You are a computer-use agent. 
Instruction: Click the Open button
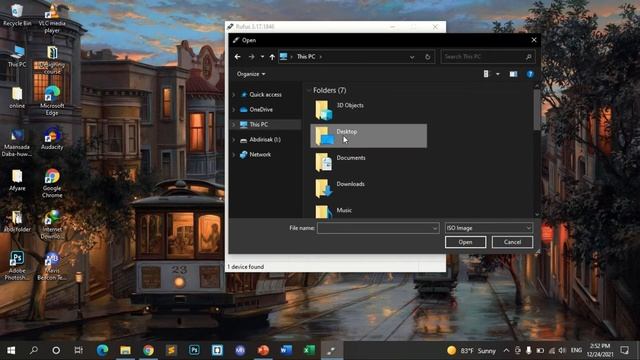pos(465,242)
